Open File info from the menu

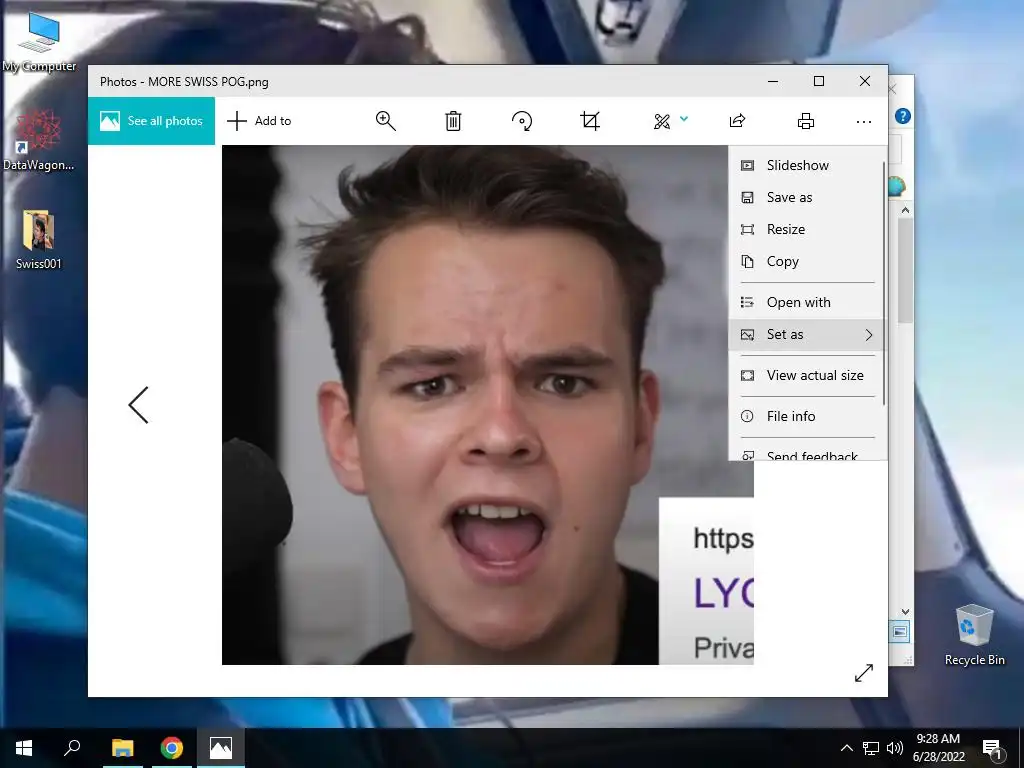pyautogui.click(x=806, y=416)
